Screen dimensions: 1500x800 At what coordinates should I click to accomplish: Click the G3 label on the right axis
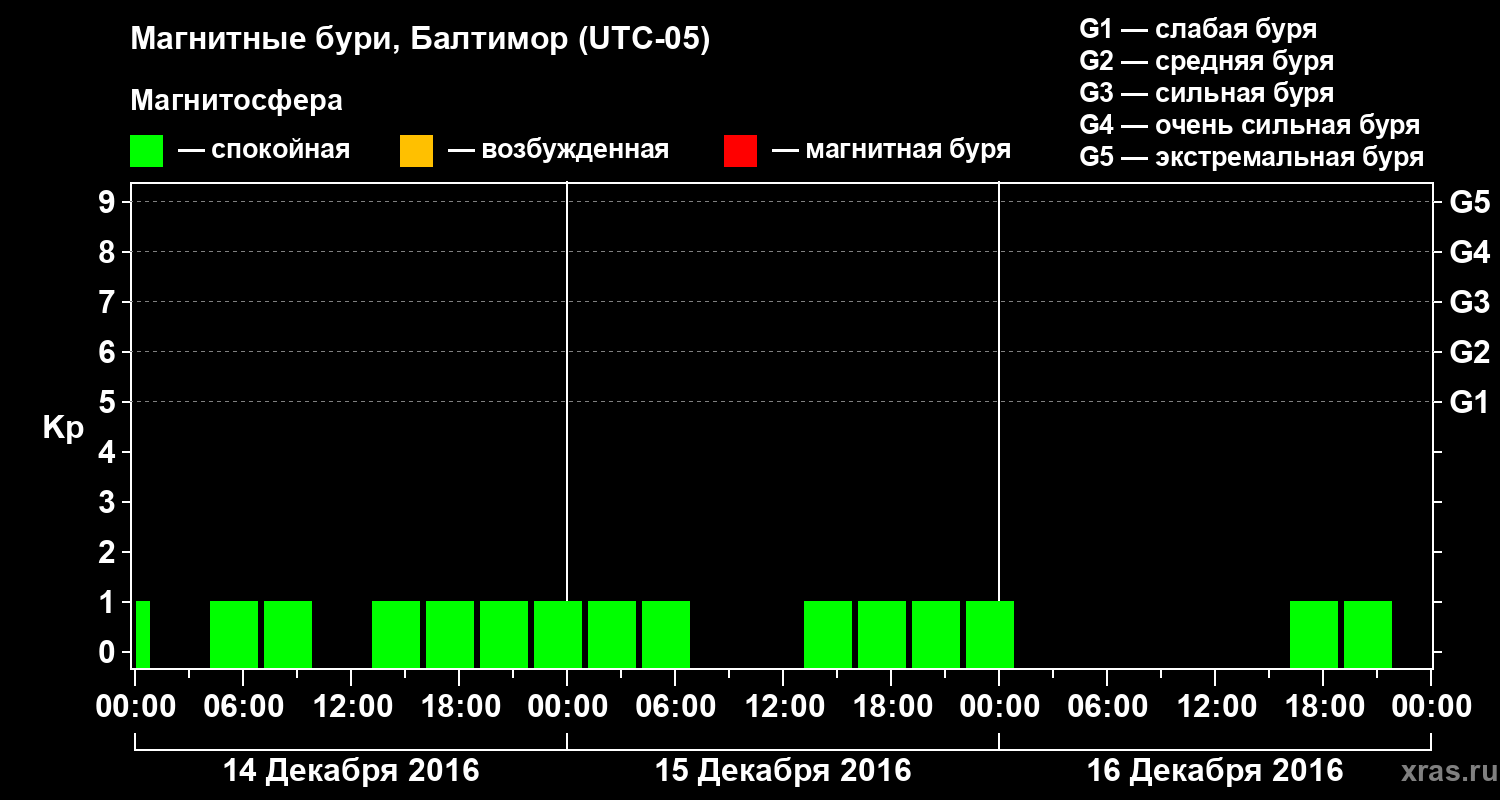pos(1469,302)
